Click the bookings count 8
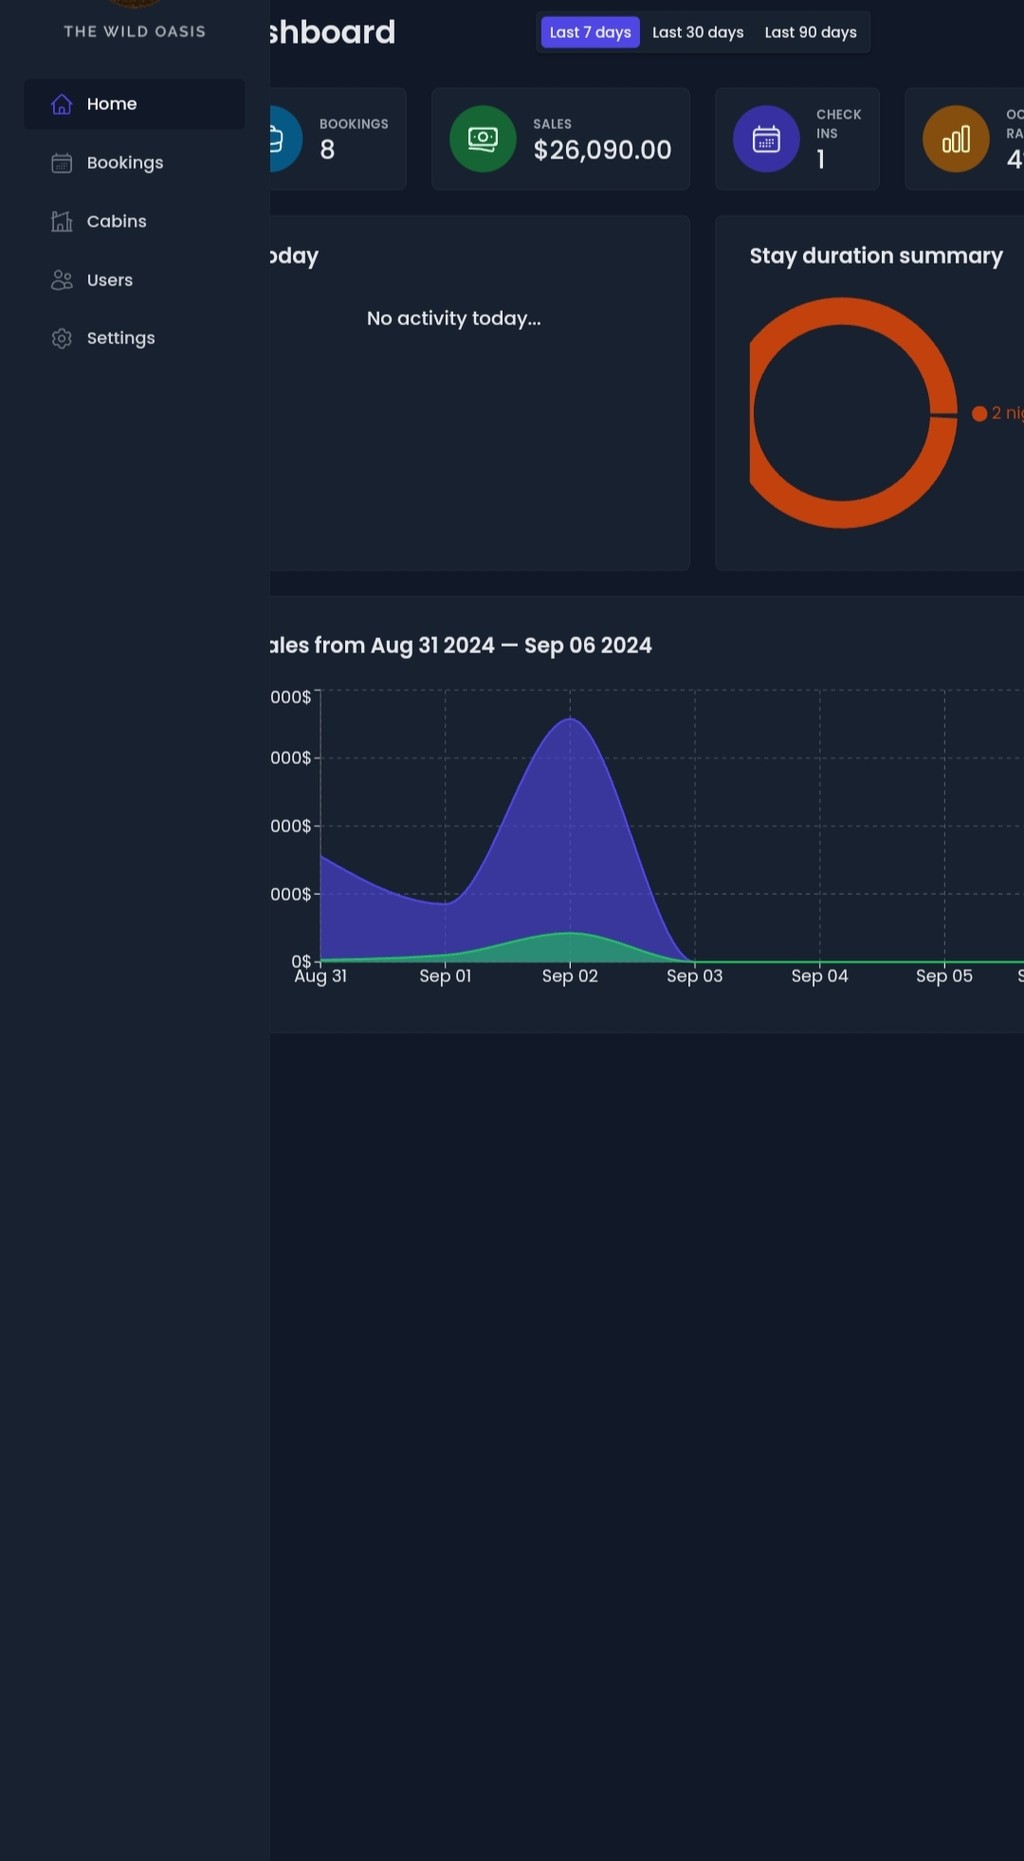 pyautogui.click(x=327, y=150)
